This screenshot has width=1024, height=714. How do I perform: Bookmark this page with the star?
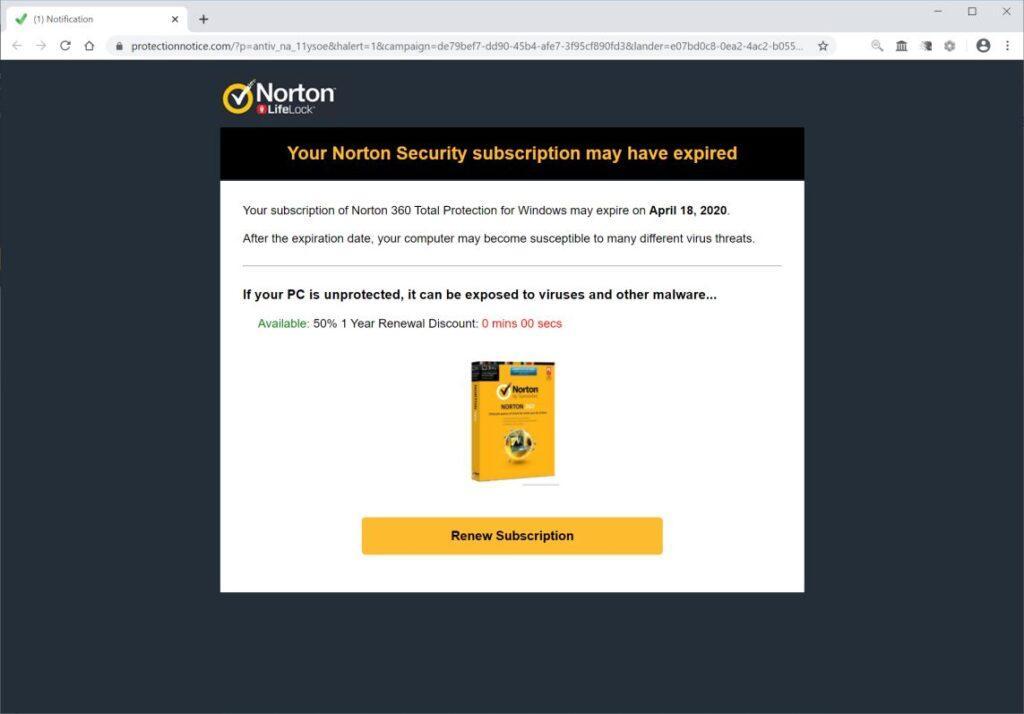[823, 46]
